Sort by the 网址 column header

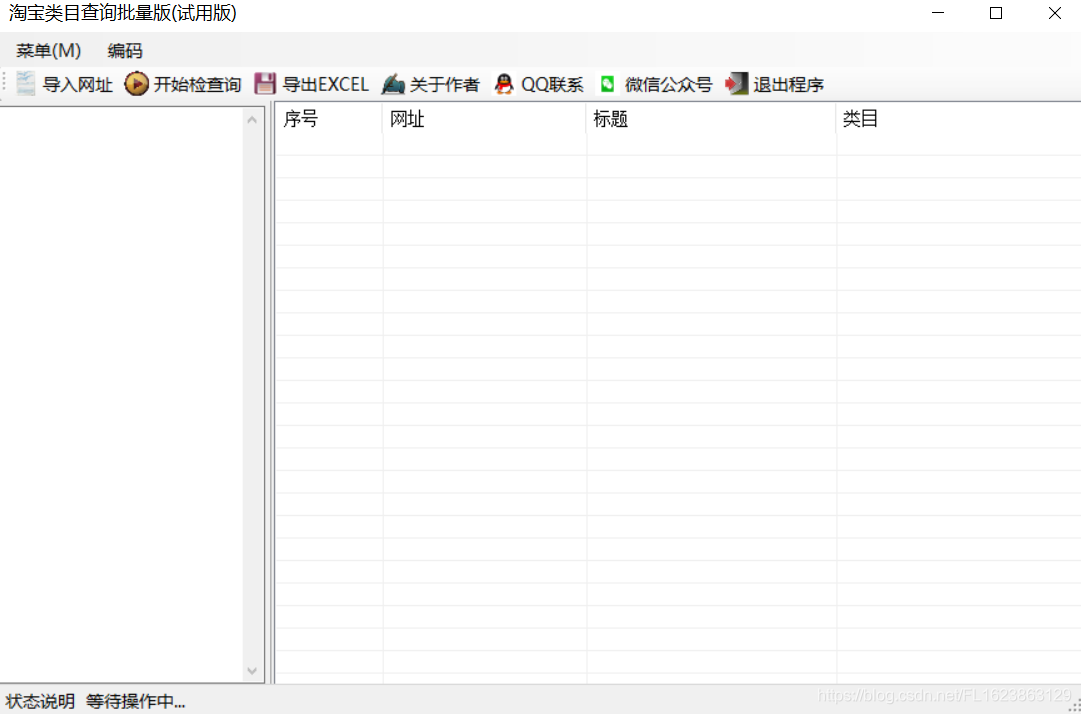pyautogui.click(x=484, y=119)
